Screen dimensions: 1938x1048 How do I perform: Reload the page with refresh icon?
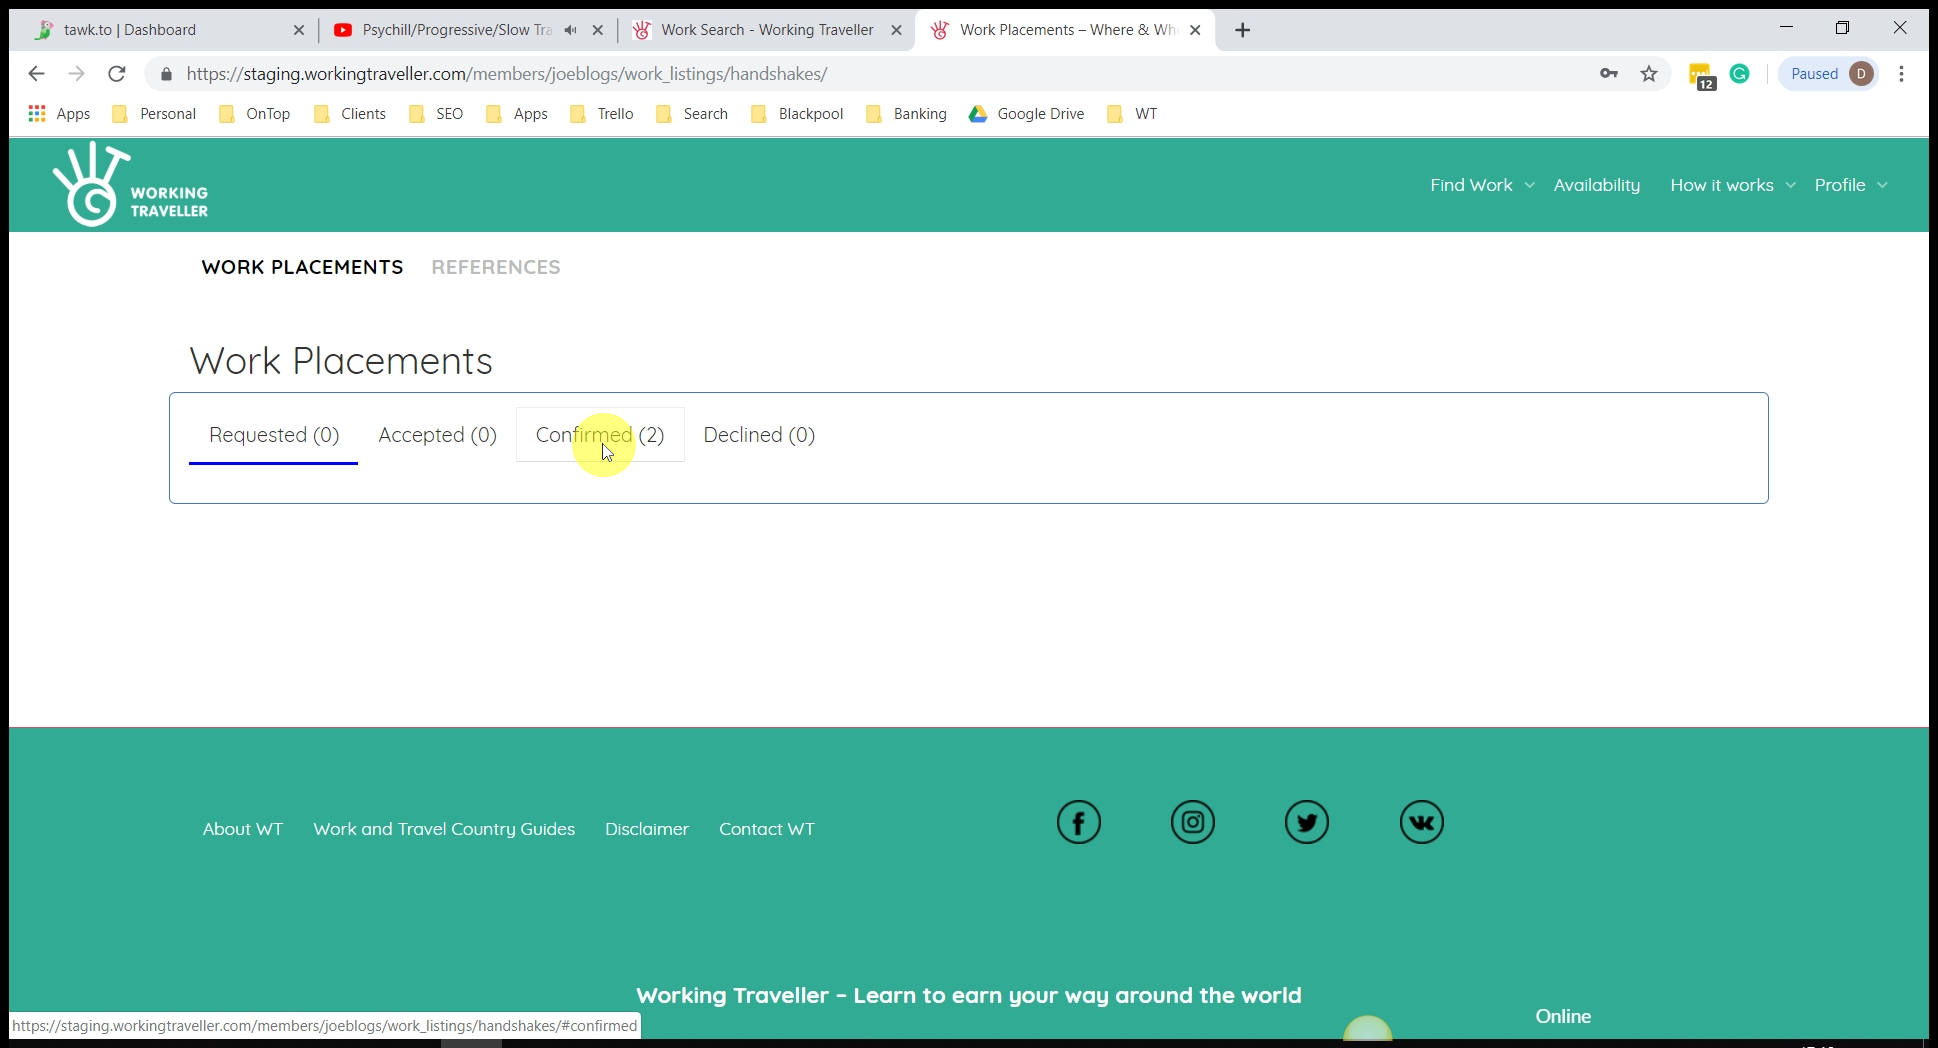(117, 74)
